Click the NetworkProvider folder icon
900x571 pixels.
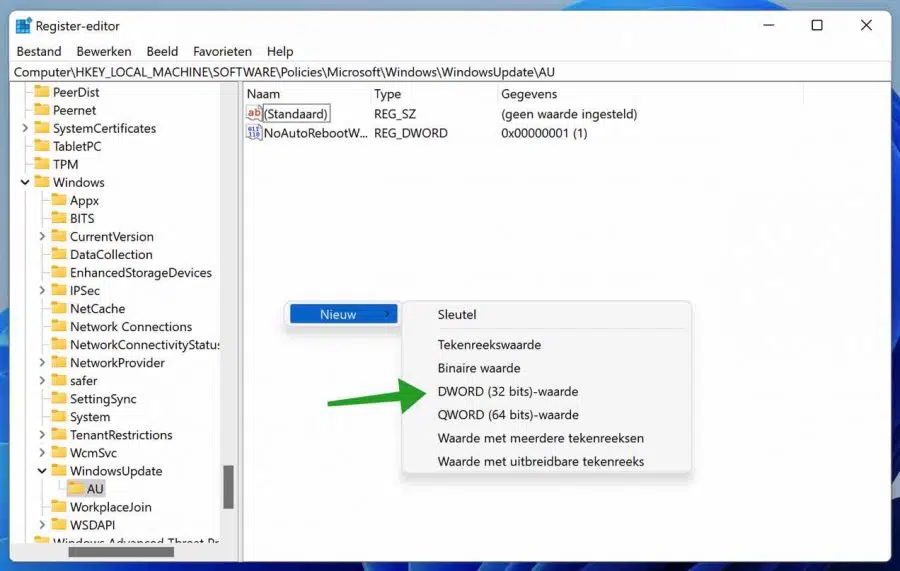(x=59, y=363)
